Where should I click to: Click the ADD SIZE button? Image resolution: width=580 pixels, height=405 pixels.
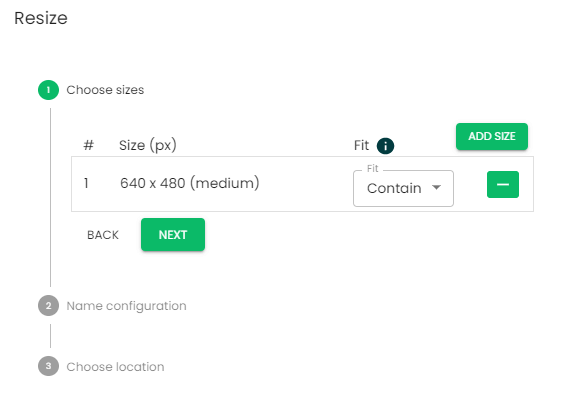pos(492,136)
